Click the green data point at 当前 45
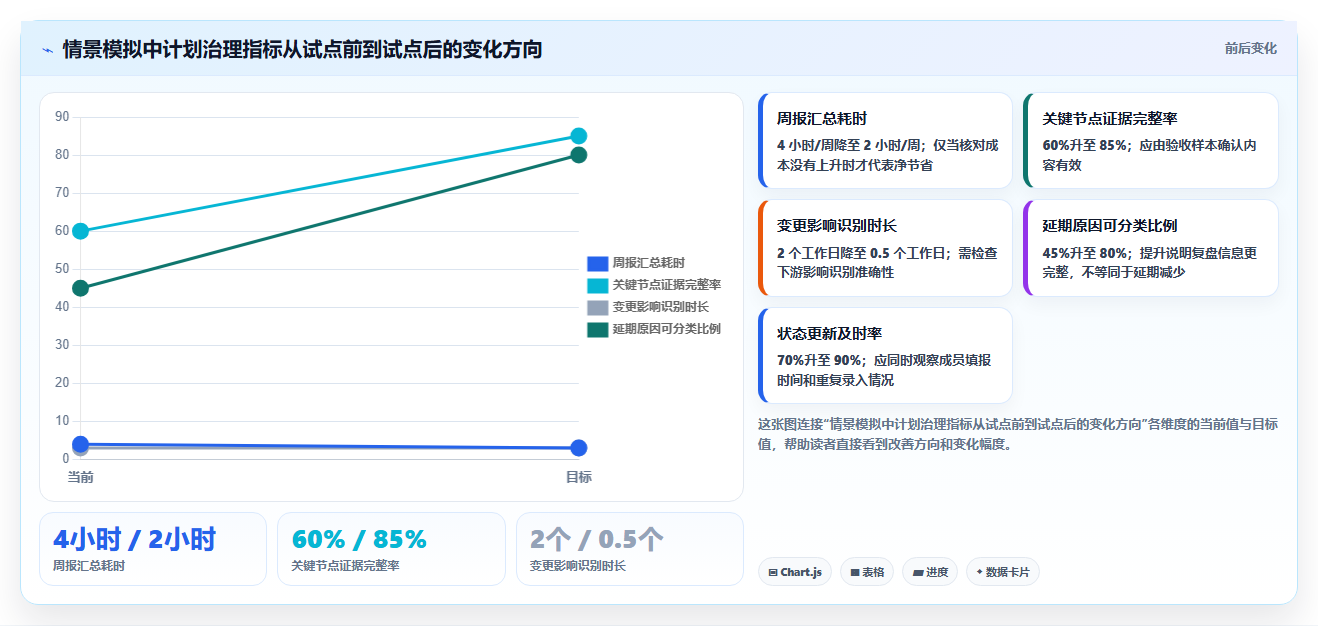This screenshot has width=1318, height=626. coord(81,288)
